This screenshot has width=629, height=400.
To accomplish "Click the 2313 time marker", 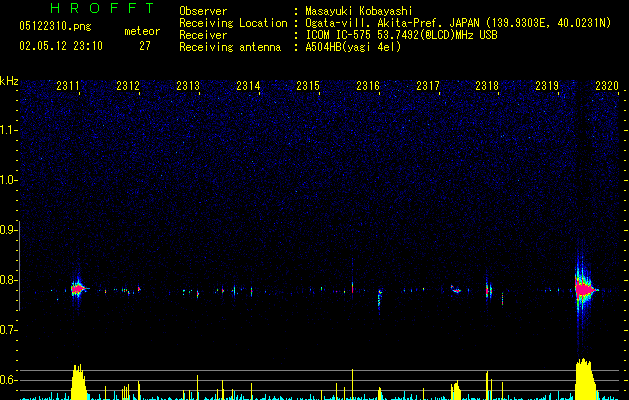I will [x=188, y=85].
